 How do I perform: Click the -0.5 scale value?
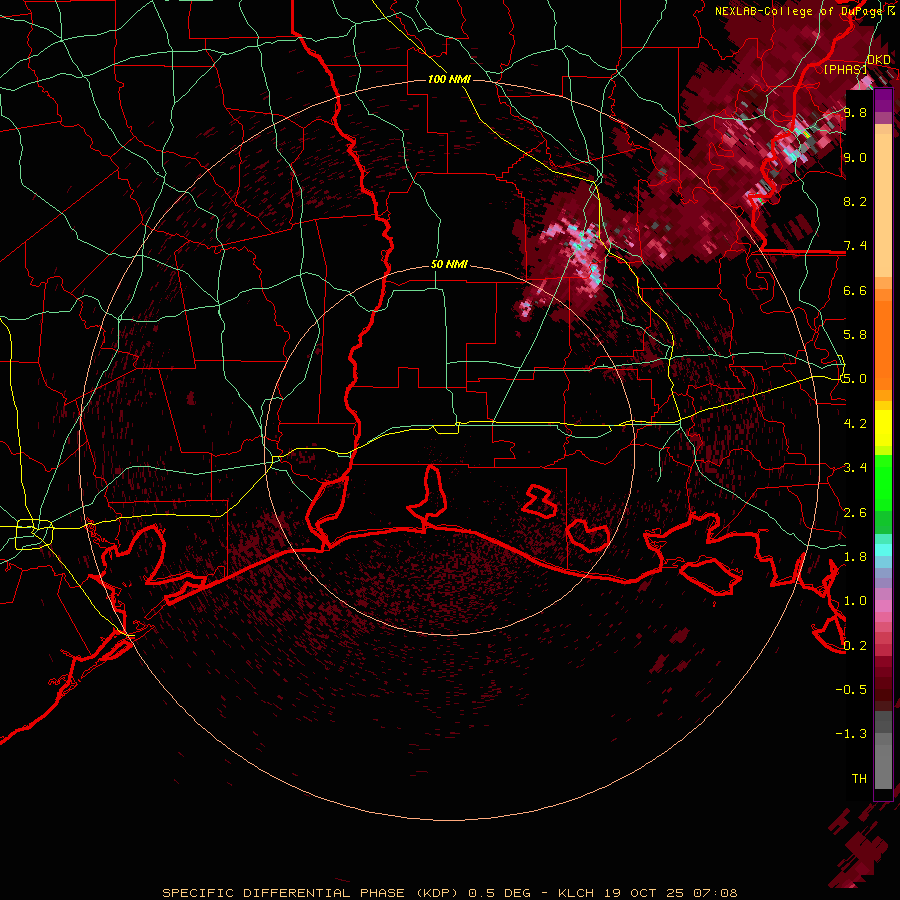(851, 690)
